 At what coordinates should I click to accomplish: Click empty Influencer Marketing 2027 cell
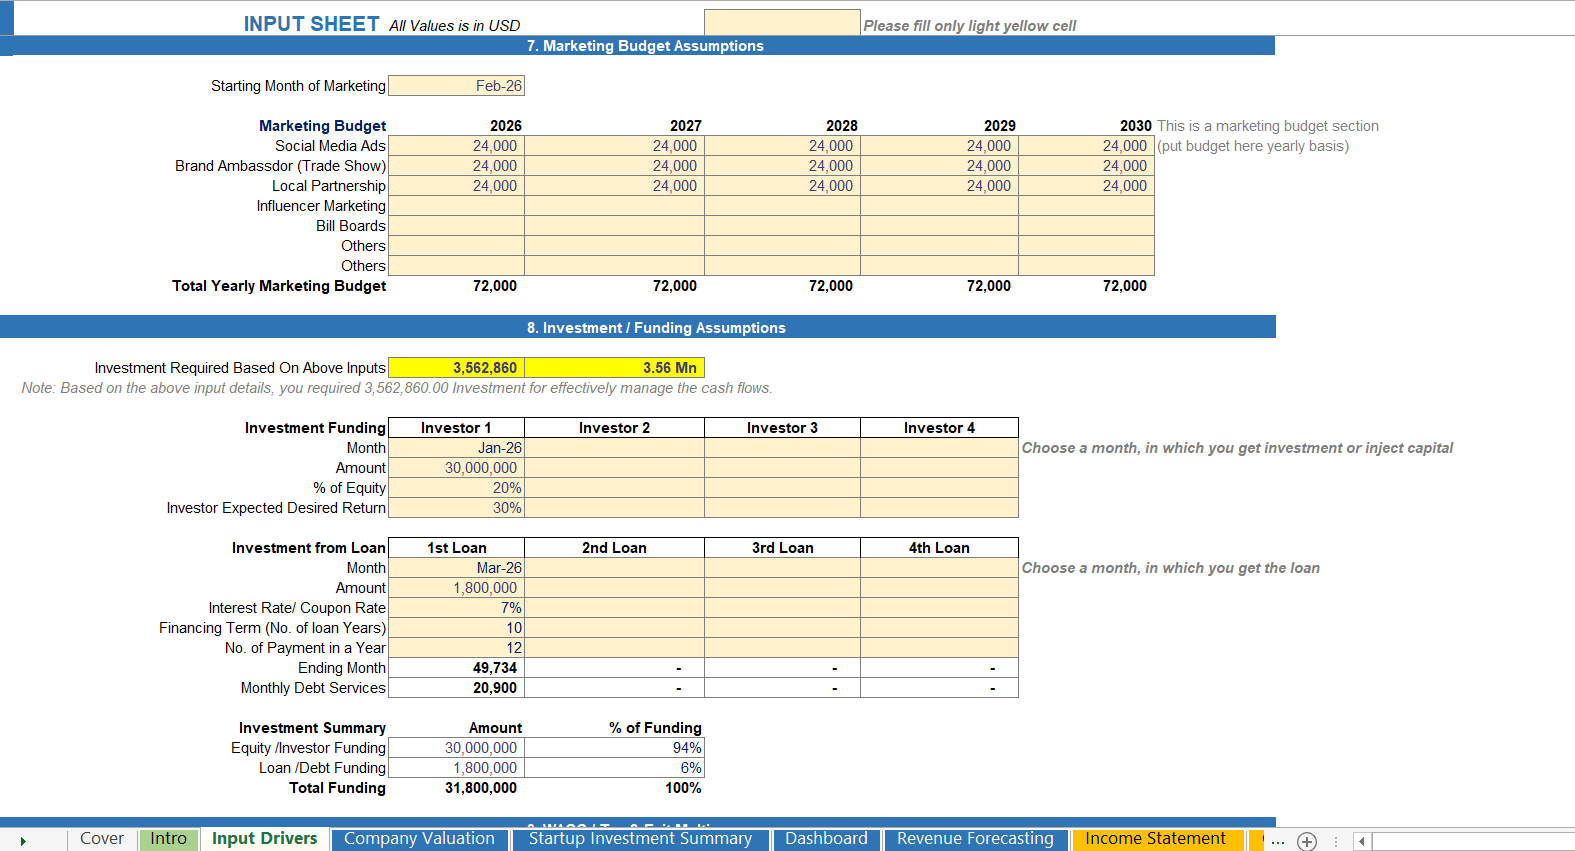tap(614, 206)
